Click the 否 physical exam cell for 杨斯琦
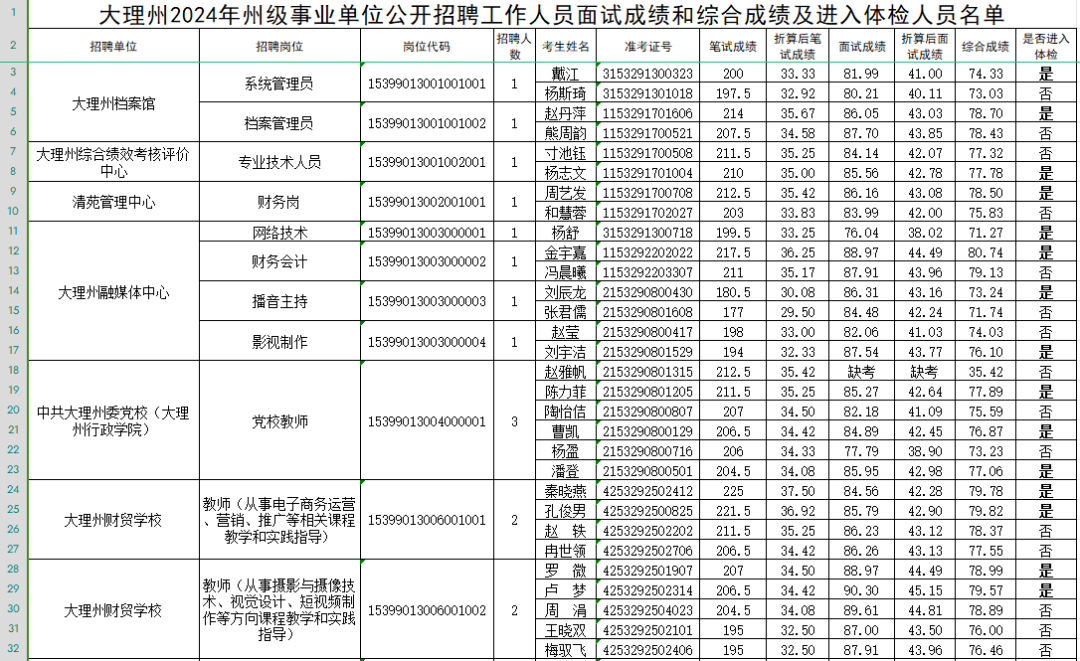1080x661 pixels. (1046, 93)
